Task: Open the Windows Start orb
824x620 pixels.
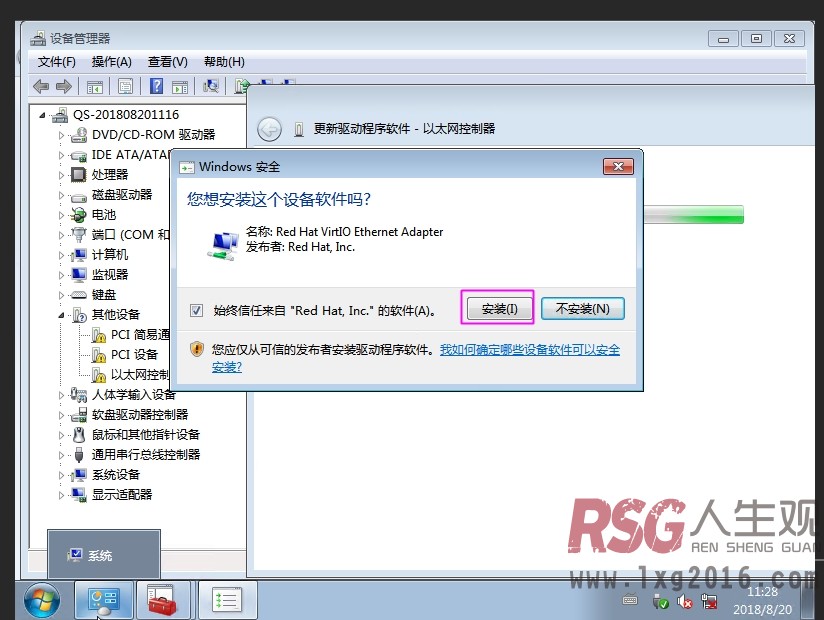Action: pyautogui.click(x=42, y=601)
